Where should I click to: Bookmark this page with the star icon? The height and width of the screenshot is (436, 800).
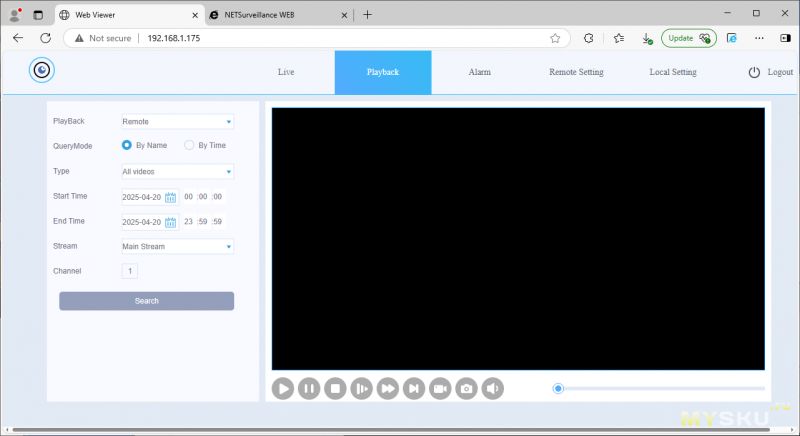tap(555, 38)
